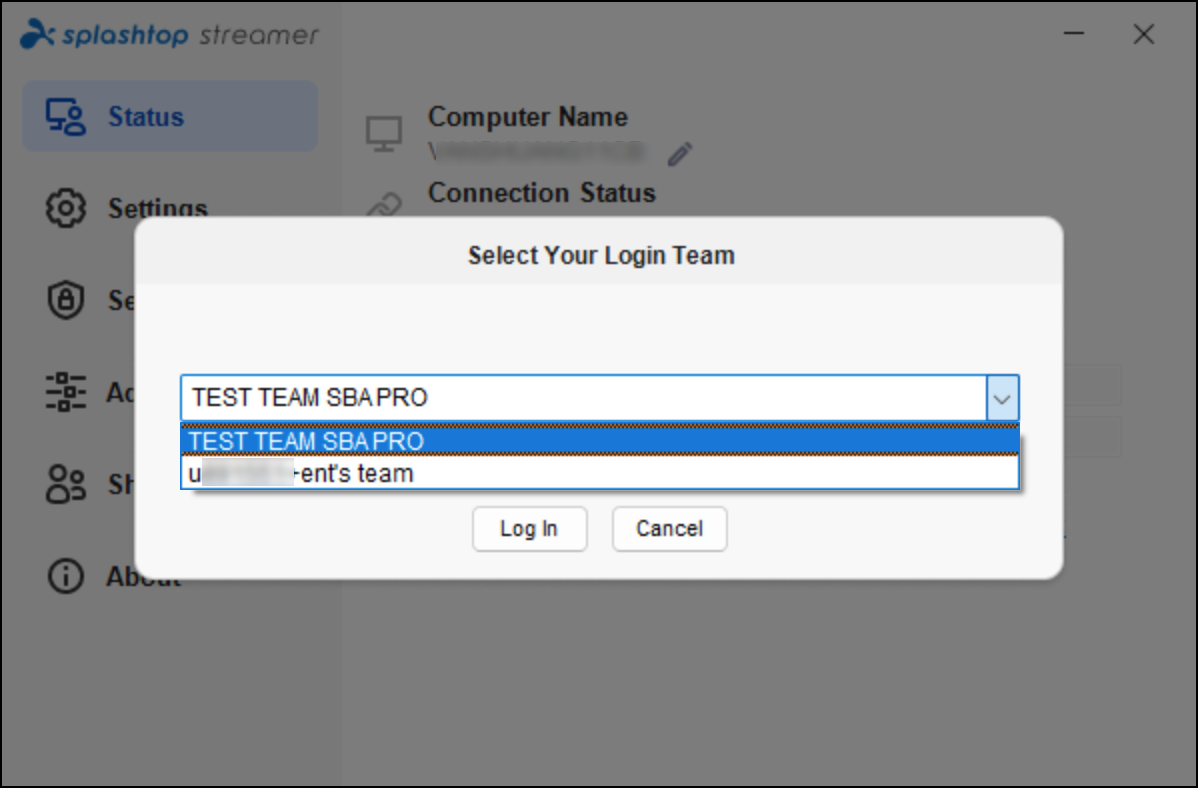Click the Cancel button

point(669,529)
